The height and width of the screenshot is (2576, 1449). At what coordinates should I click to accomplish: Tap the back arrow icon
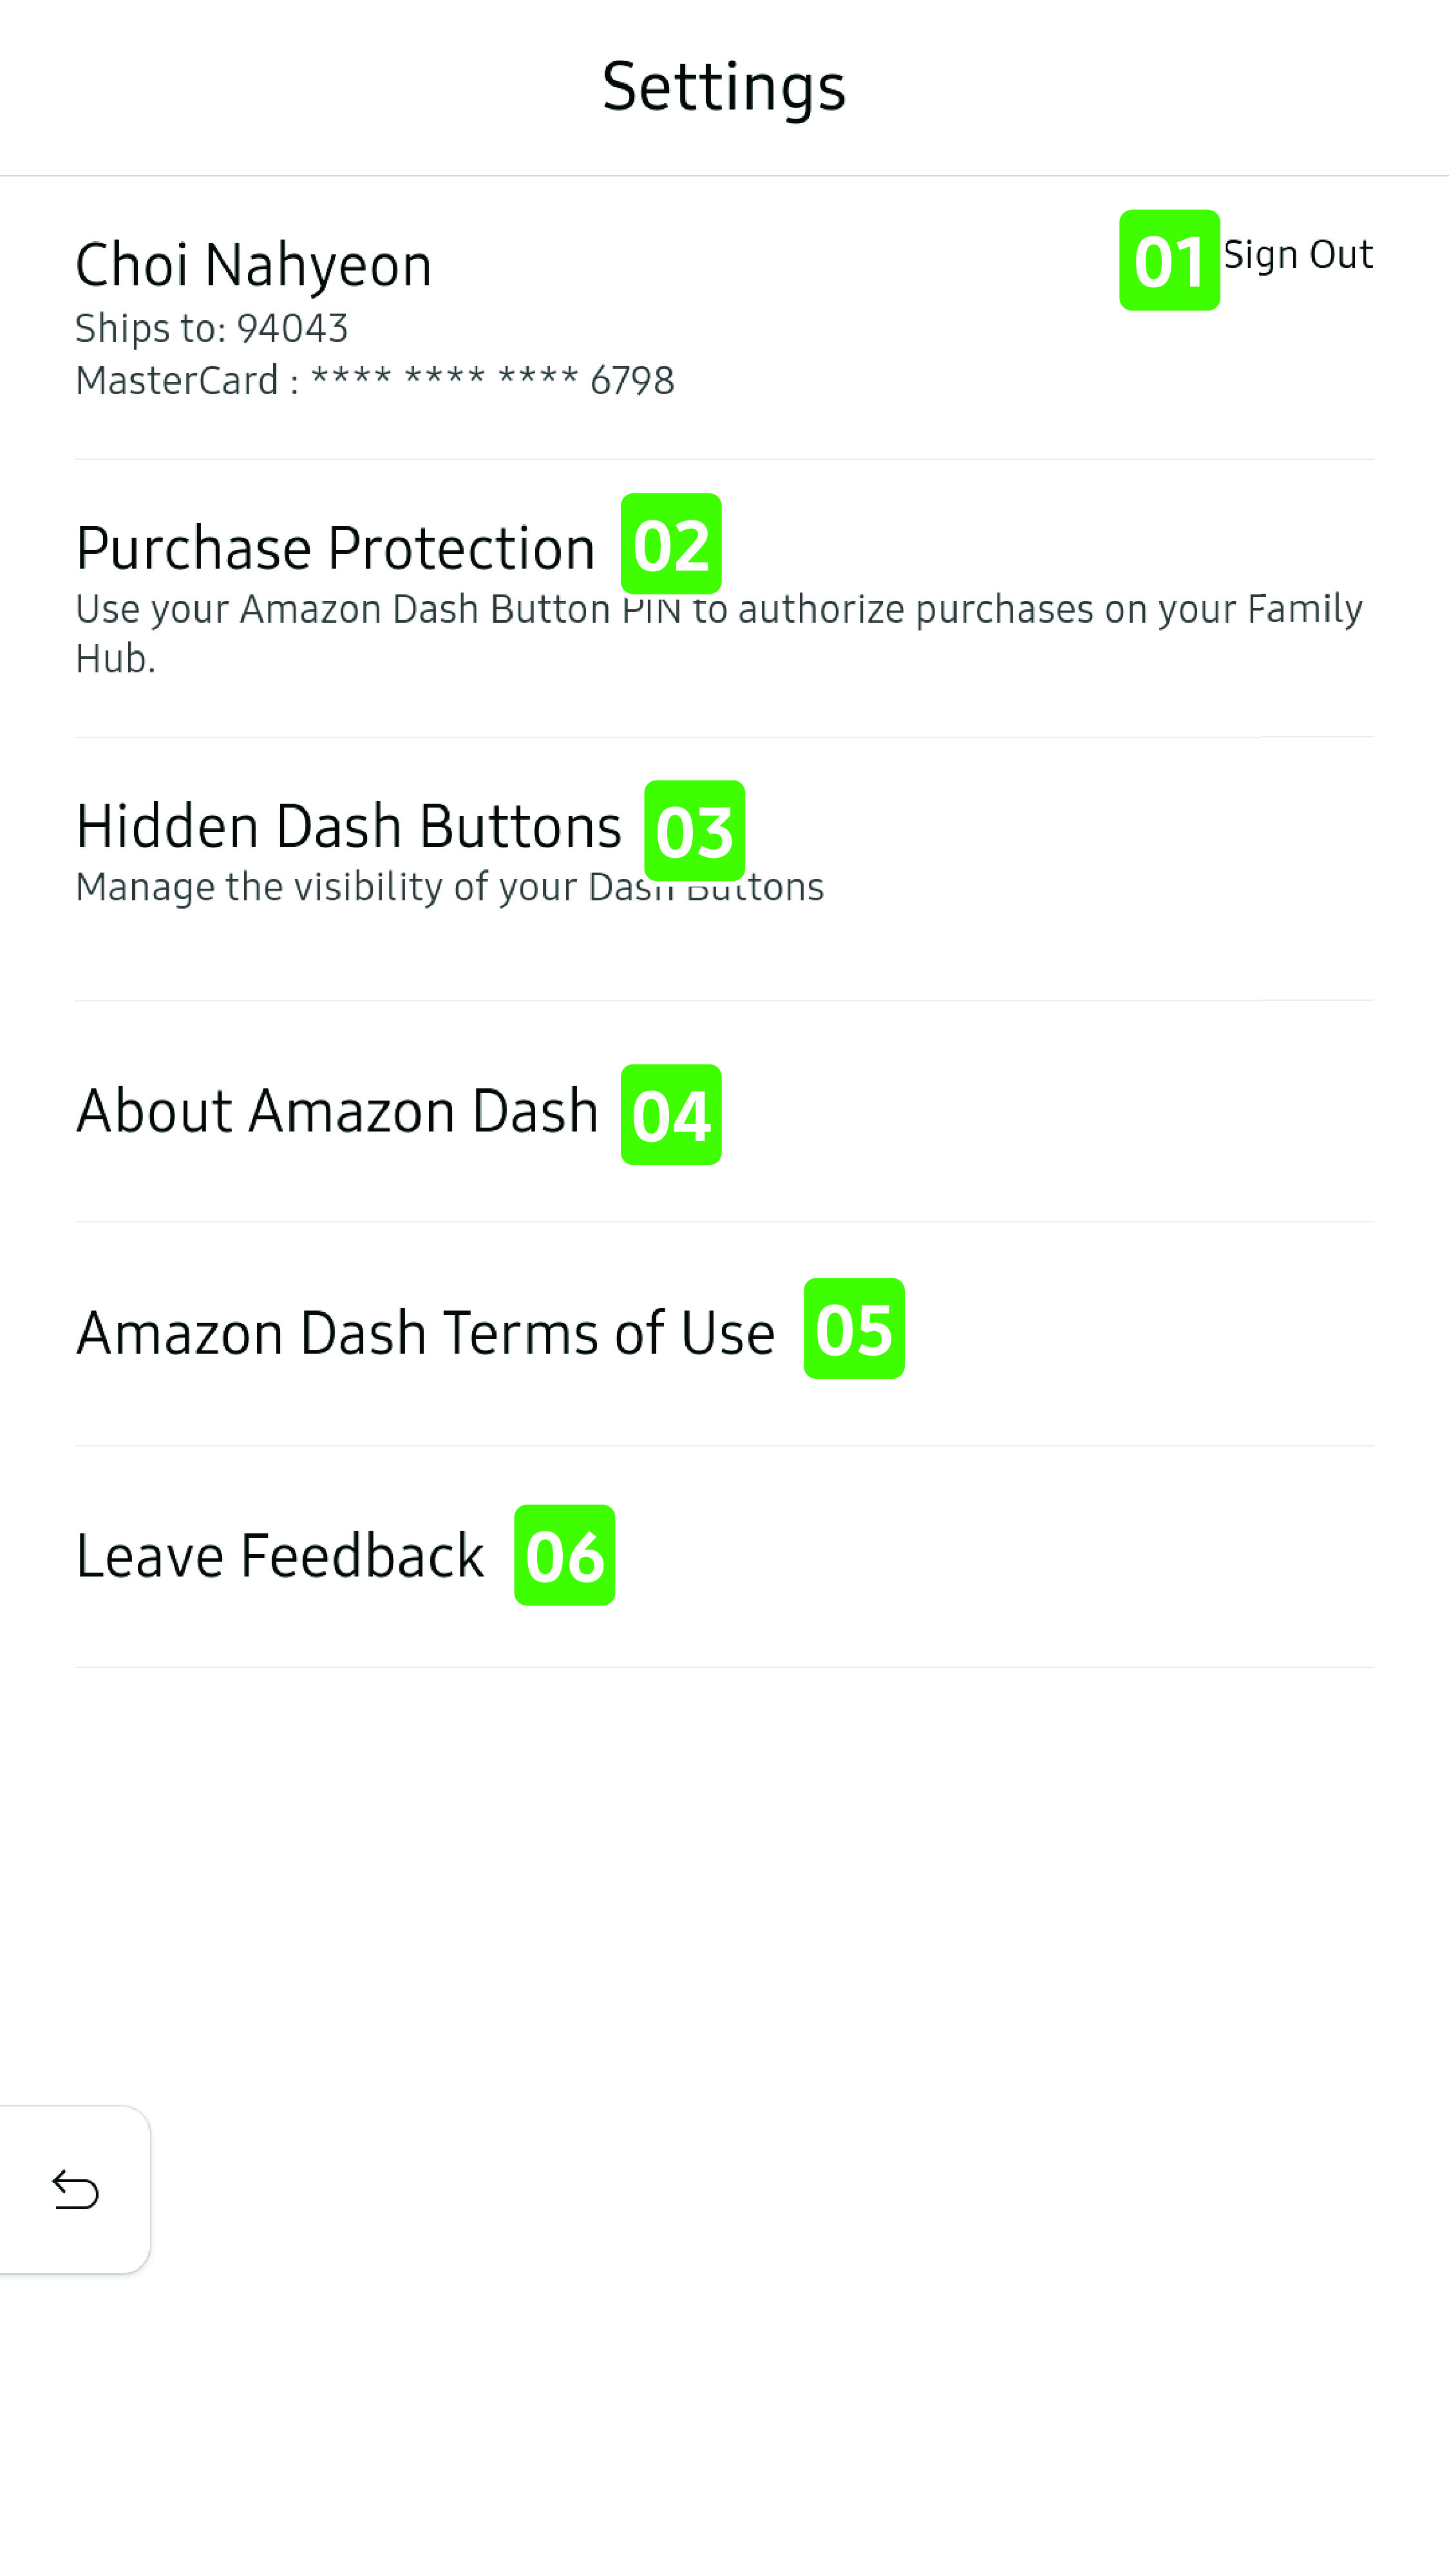tap(75, 2190)
